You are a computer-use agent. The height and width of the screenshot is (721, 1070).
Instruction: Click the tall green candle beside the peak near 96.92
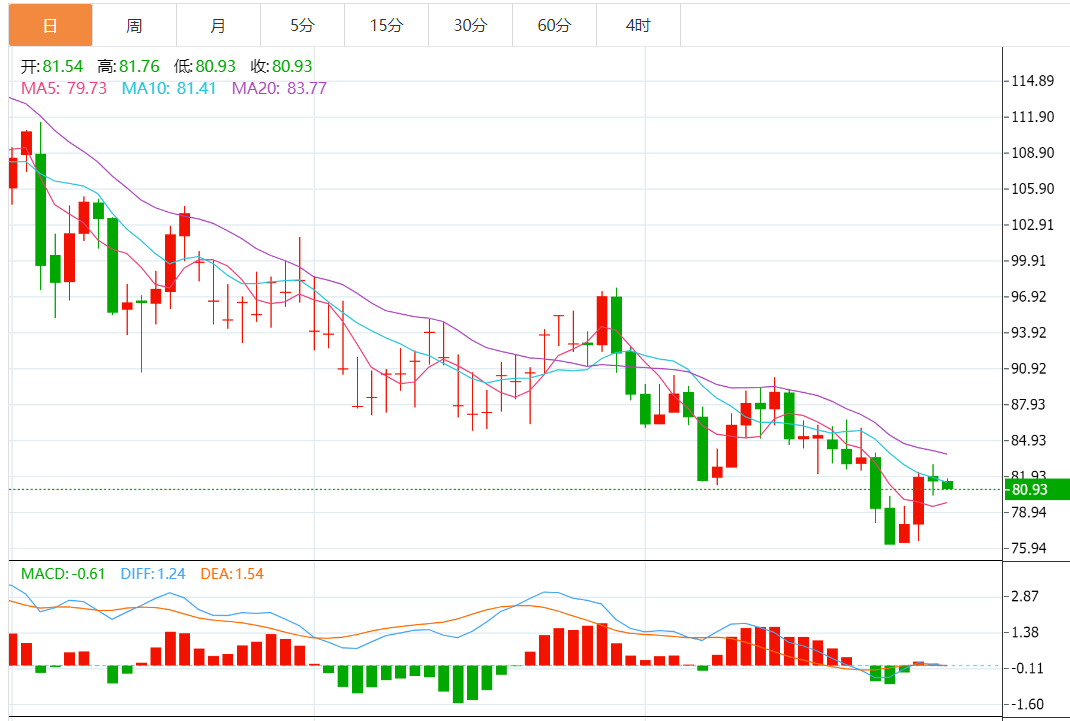tap(616, 325)
